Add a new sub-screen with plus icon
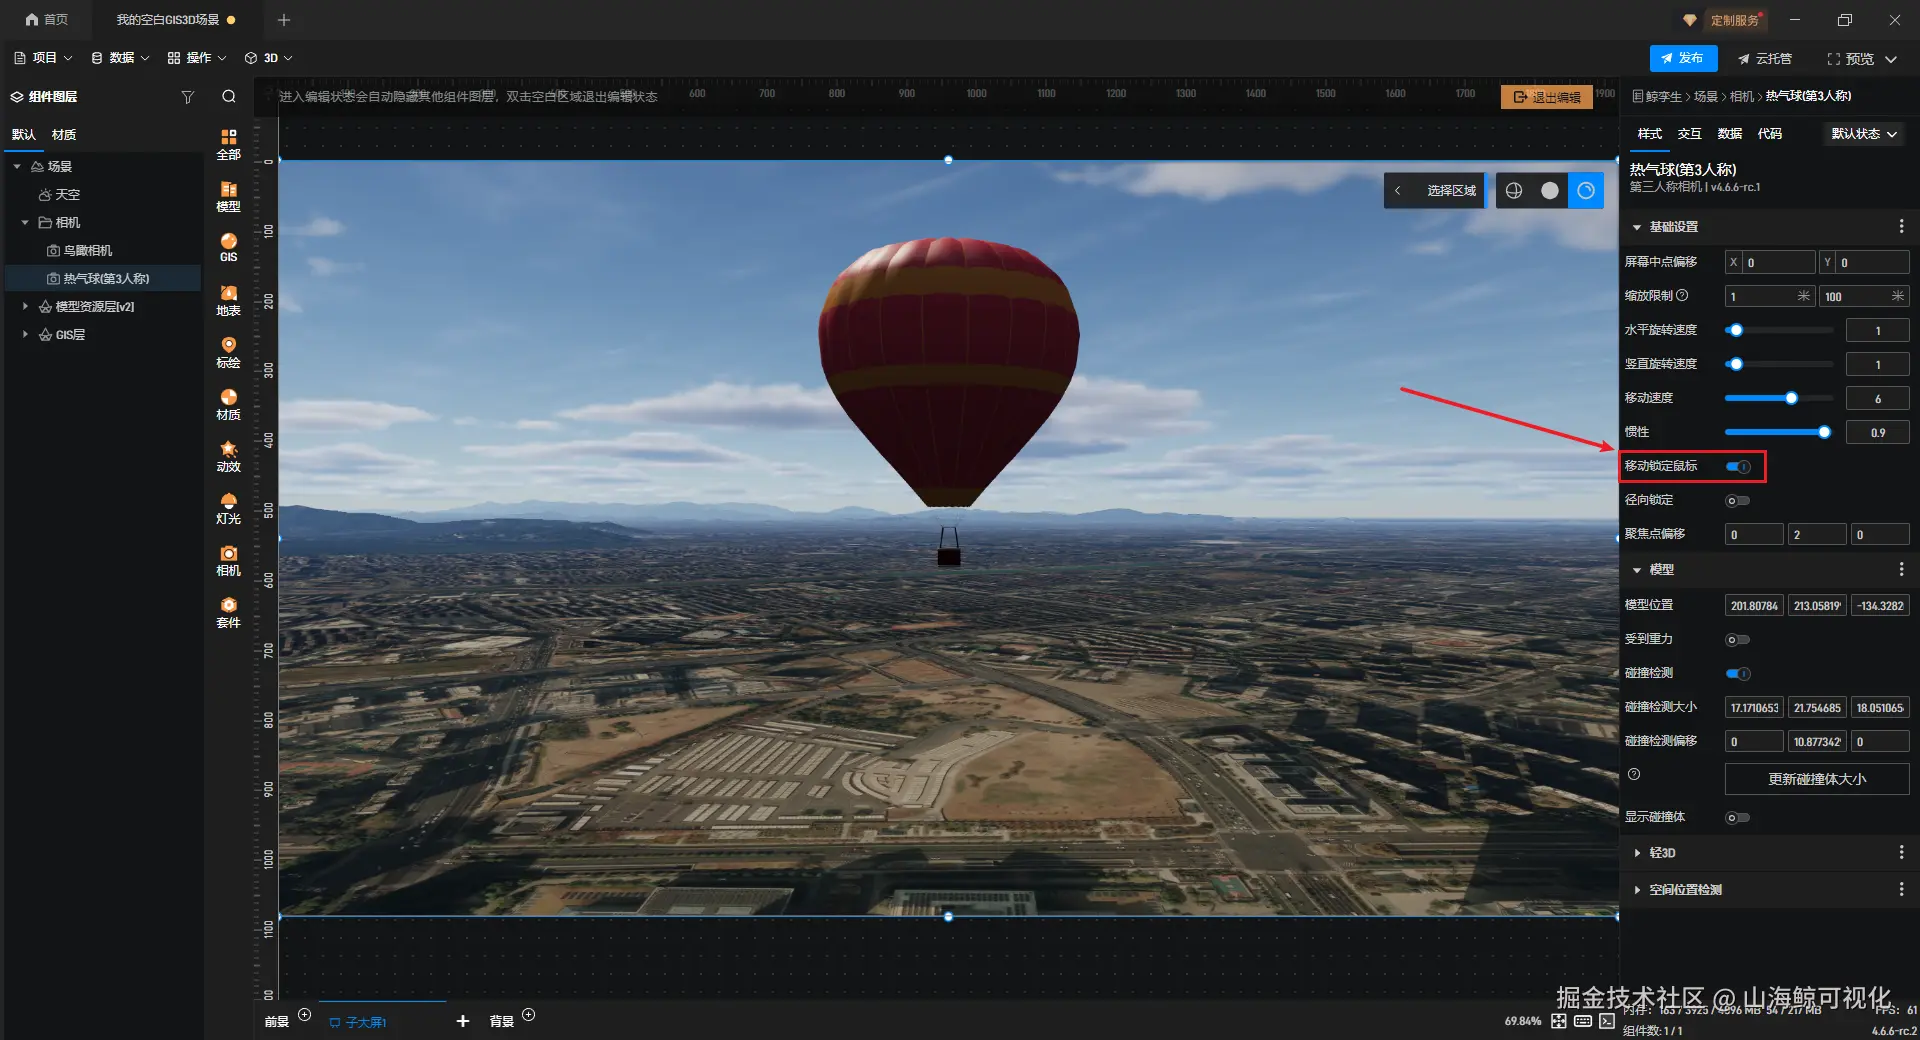 (463, 1021)
